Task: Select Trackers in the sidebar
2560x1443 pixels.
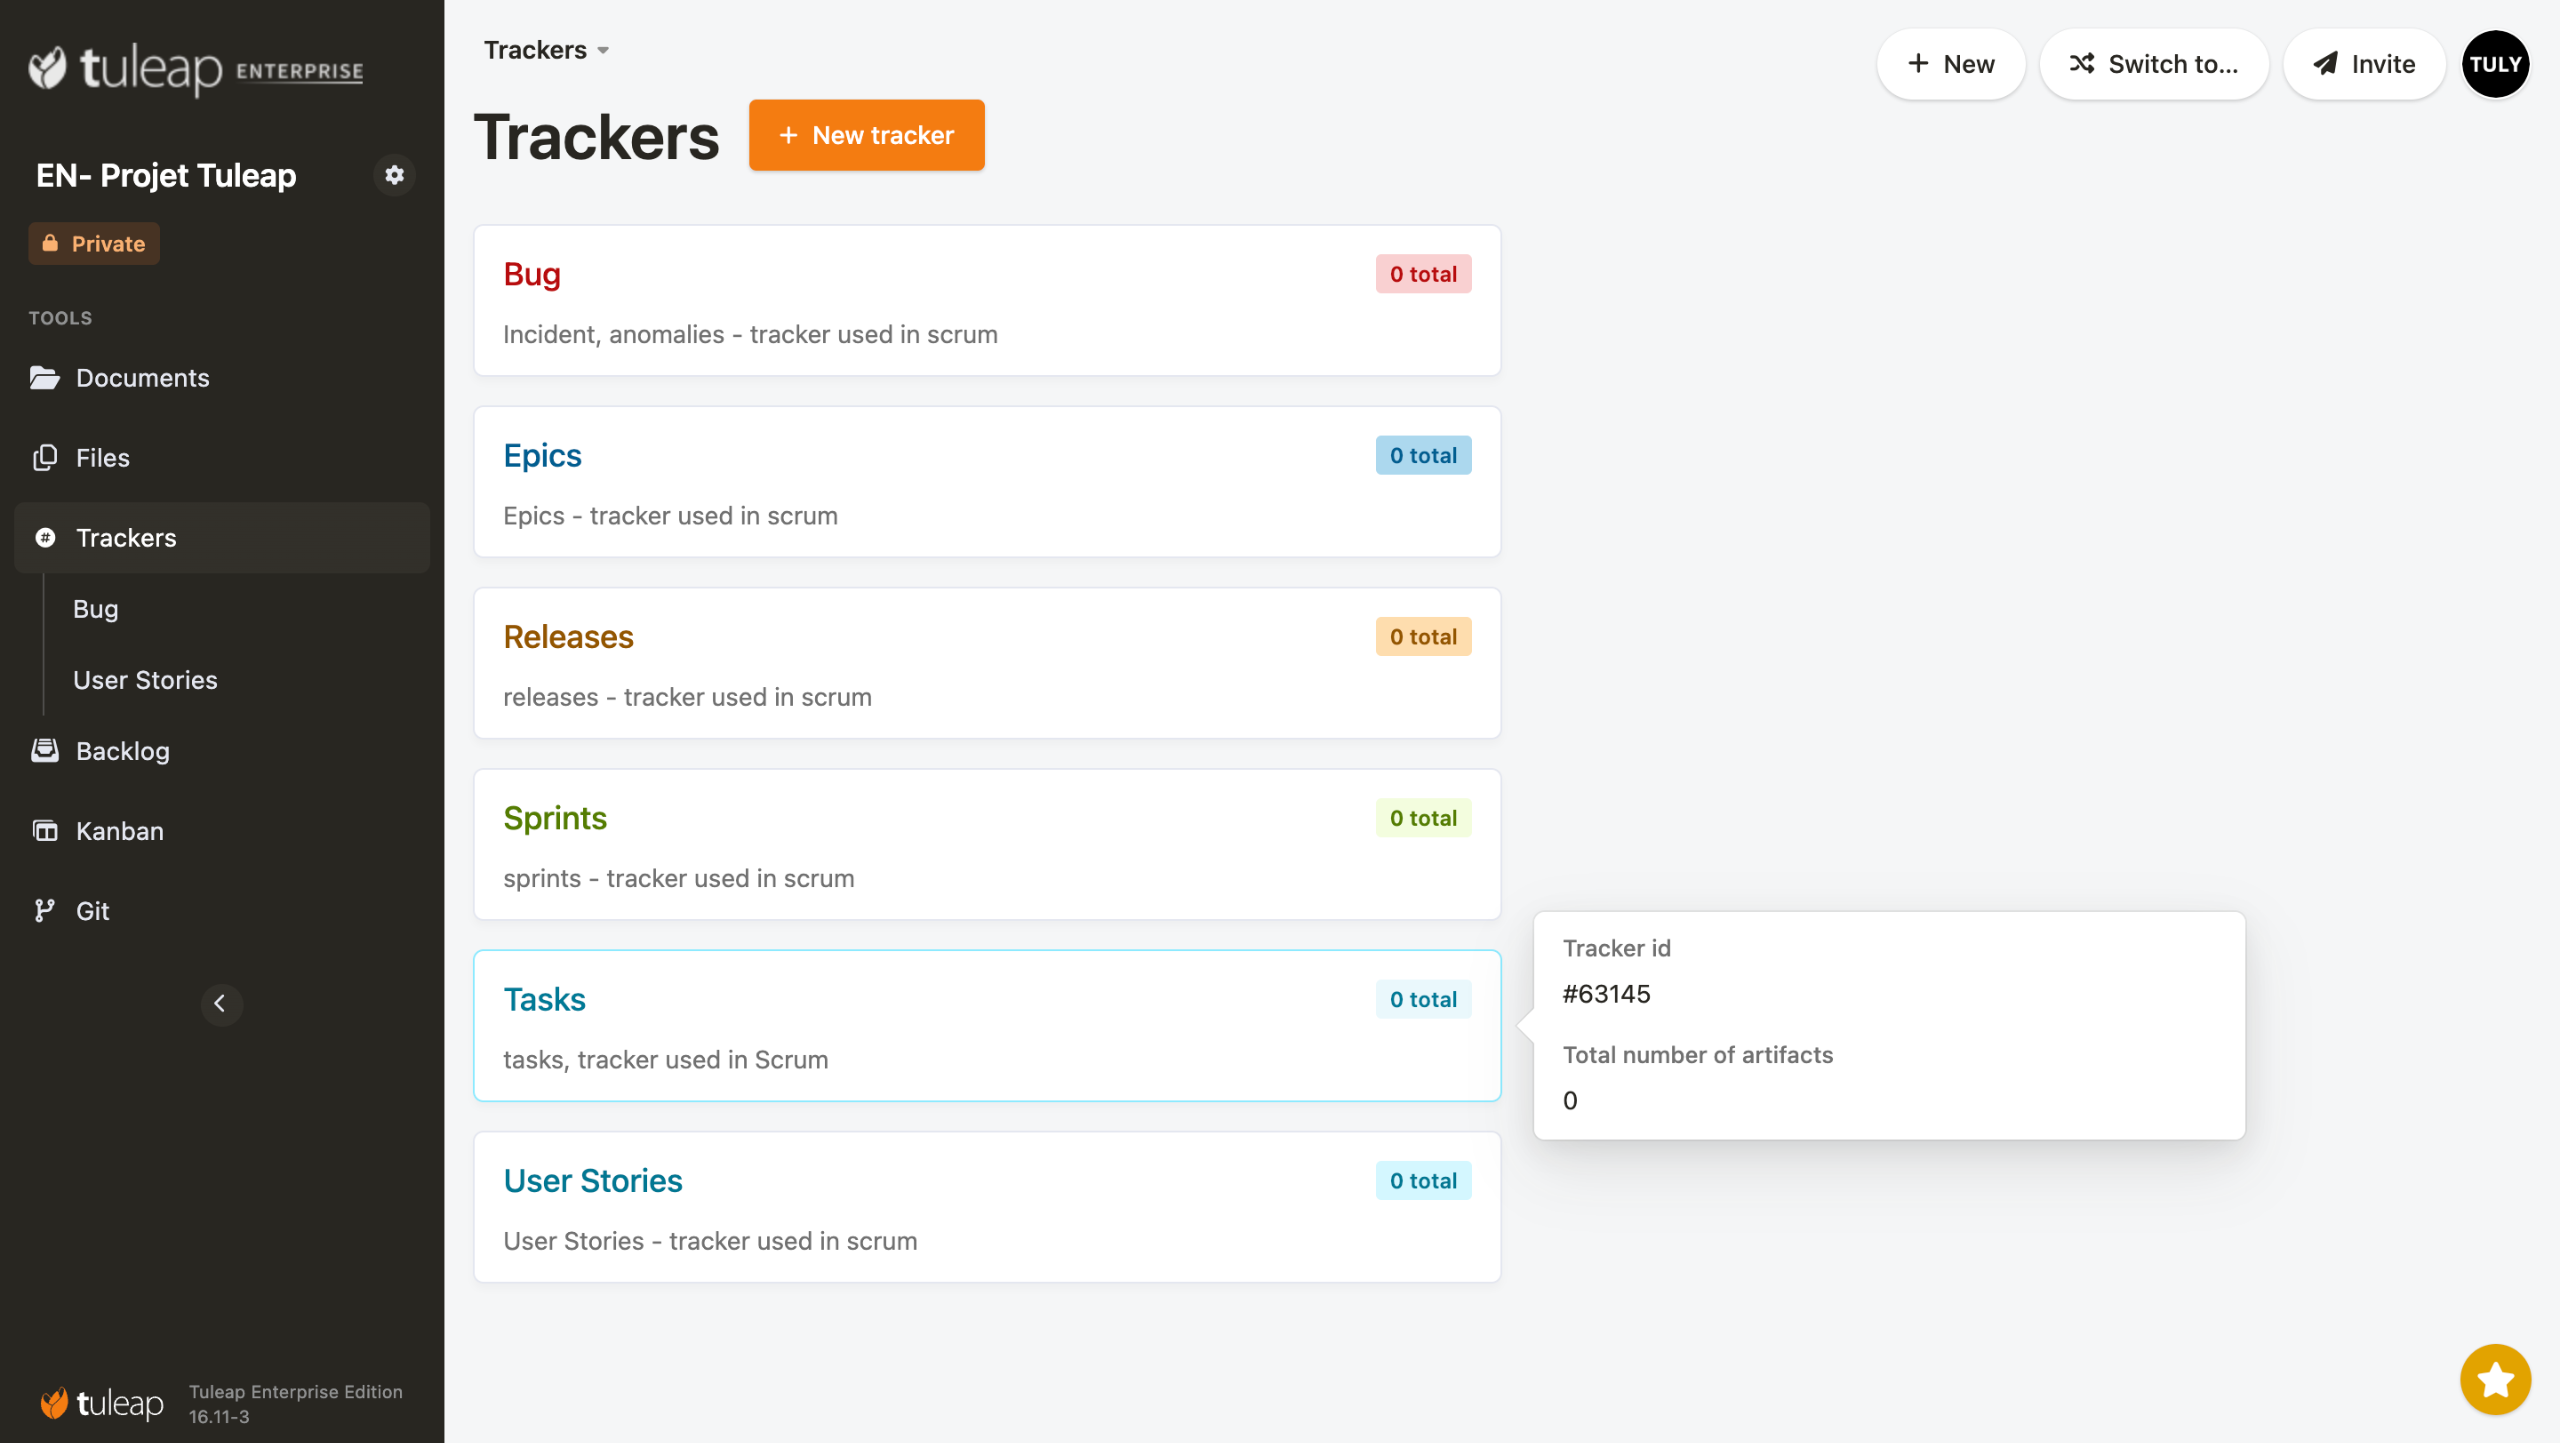Action: (x=126, y=538)
